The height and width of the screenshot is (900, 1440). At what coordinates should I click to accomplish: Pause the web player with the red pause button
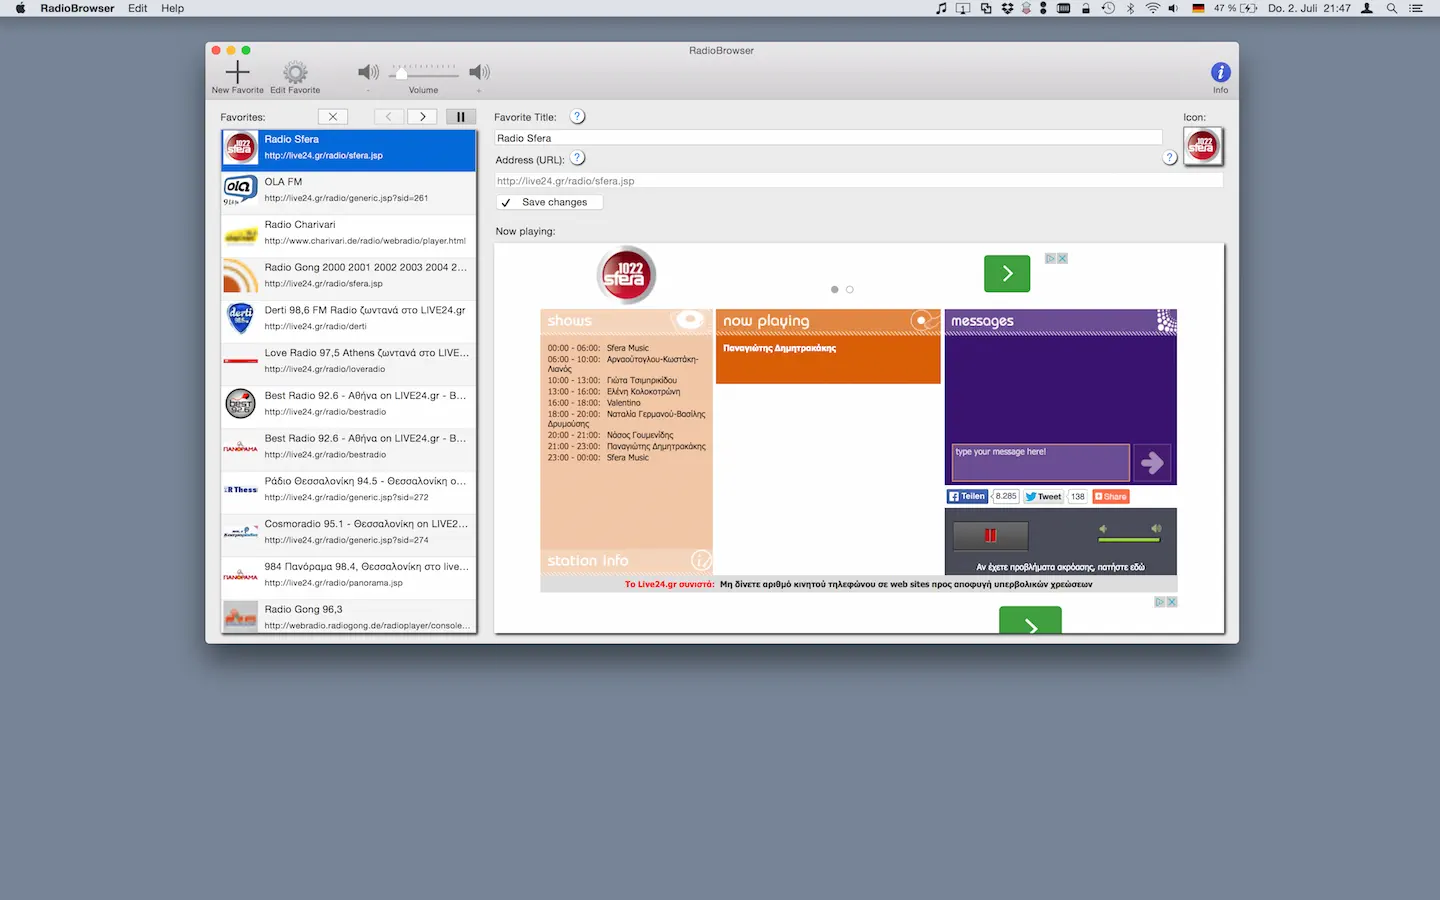990,536
